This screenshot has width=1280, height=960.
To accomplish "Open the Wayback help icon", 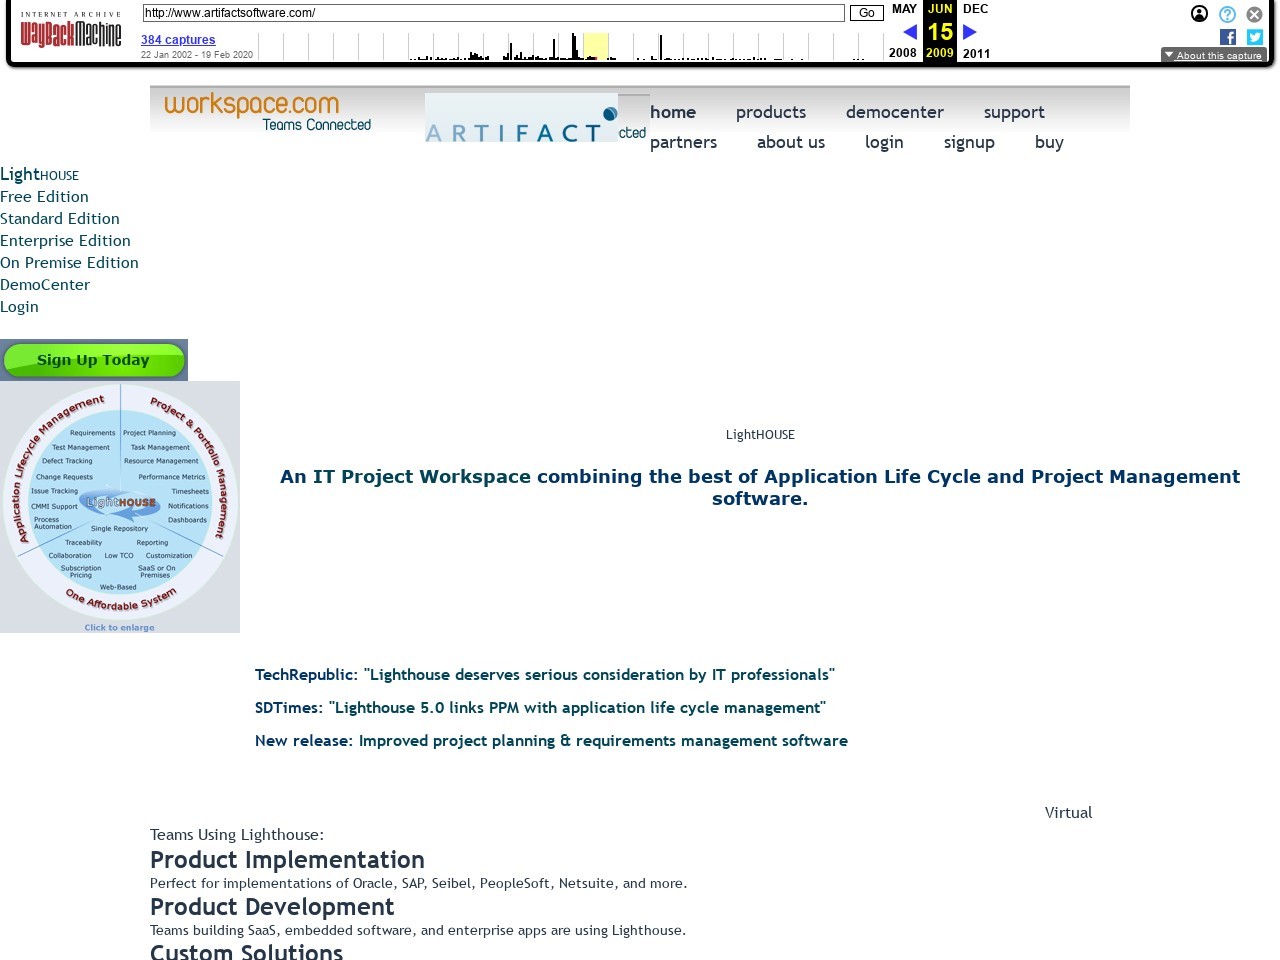I will (1227, 14).
